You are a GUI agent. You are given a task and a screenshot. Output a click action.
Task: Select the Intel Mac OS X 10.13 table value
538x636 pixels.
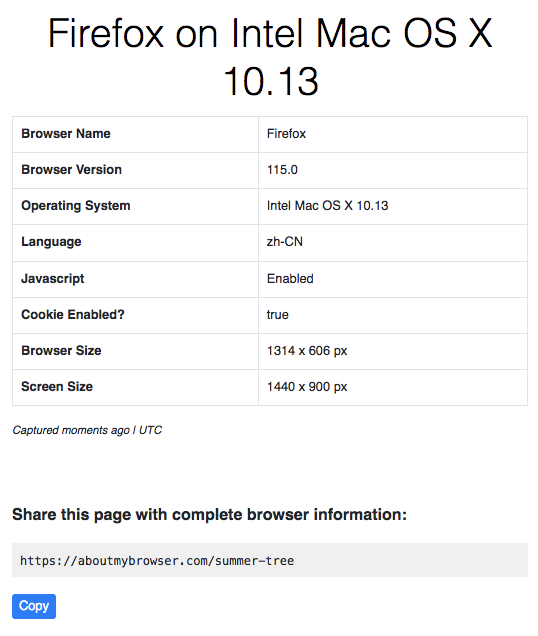[327, 206]
